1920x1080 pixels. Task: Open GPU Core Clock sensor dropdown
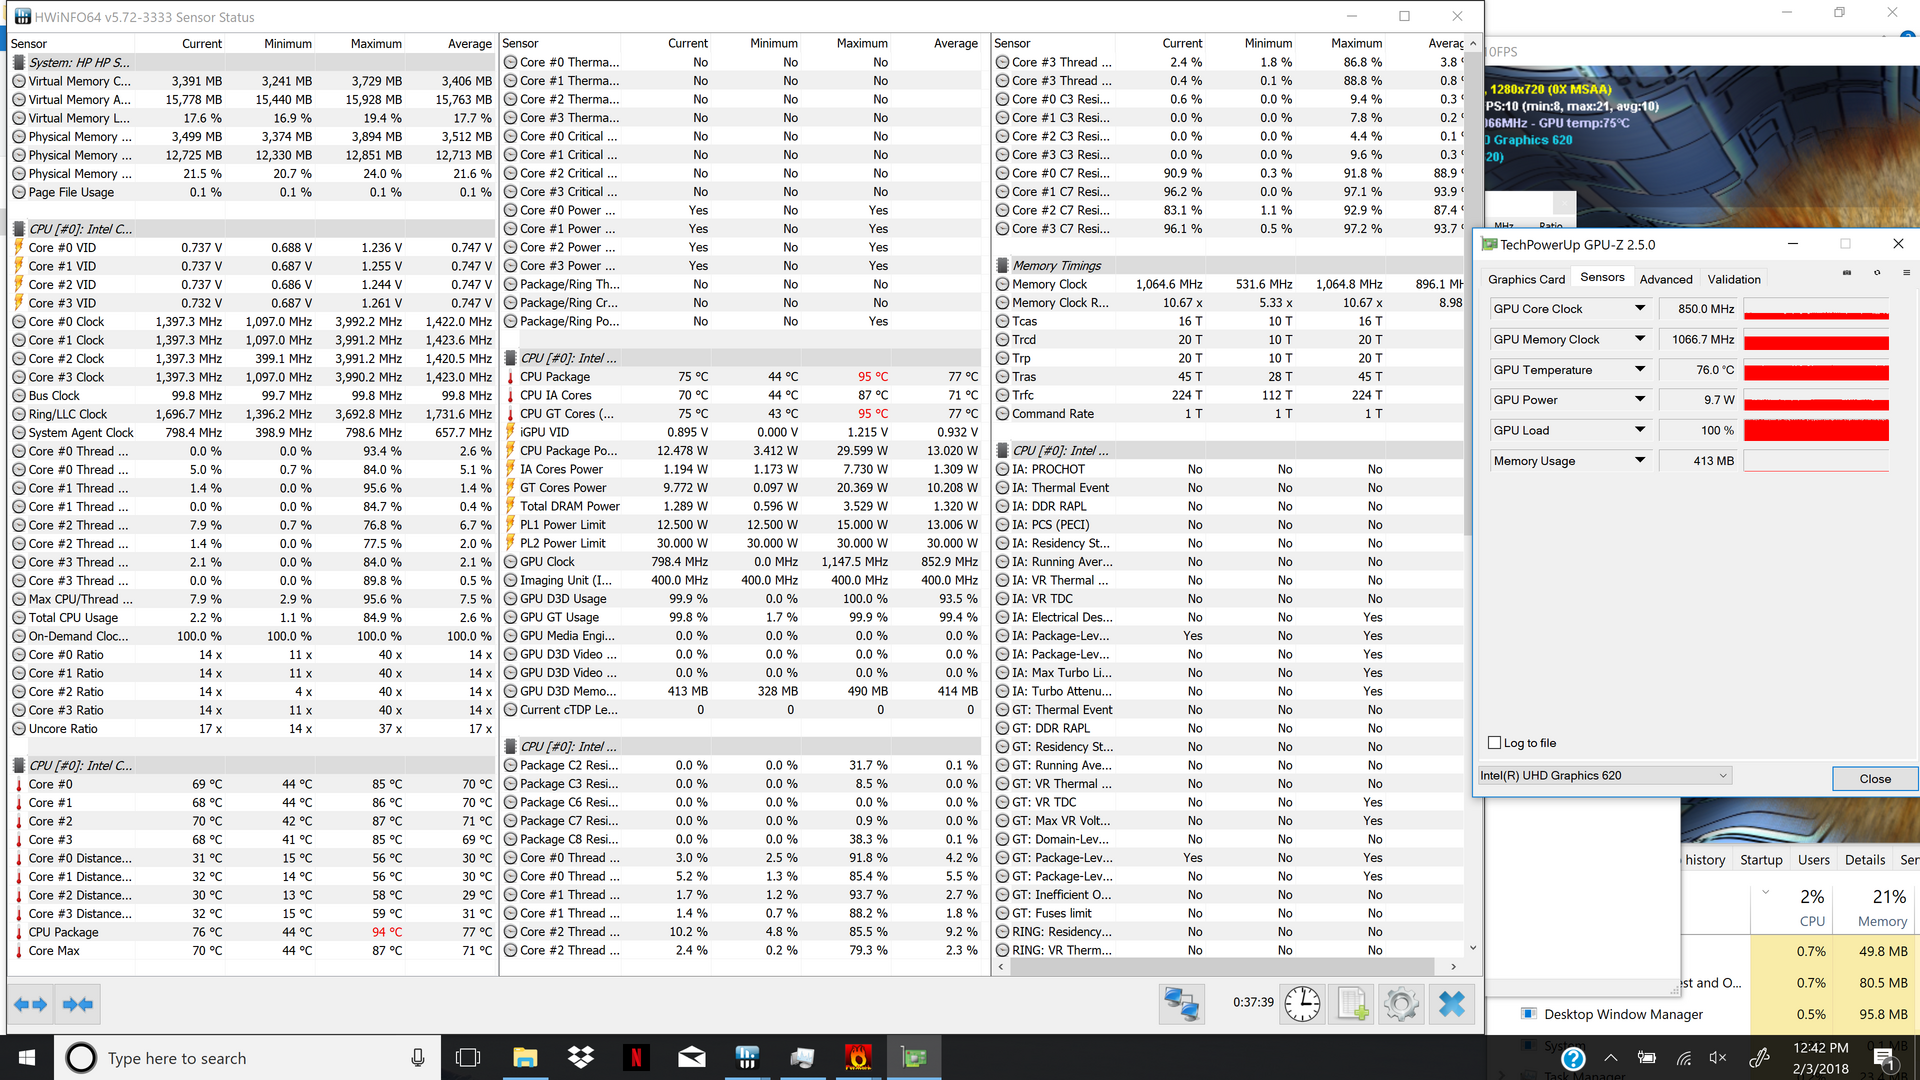1640,309
